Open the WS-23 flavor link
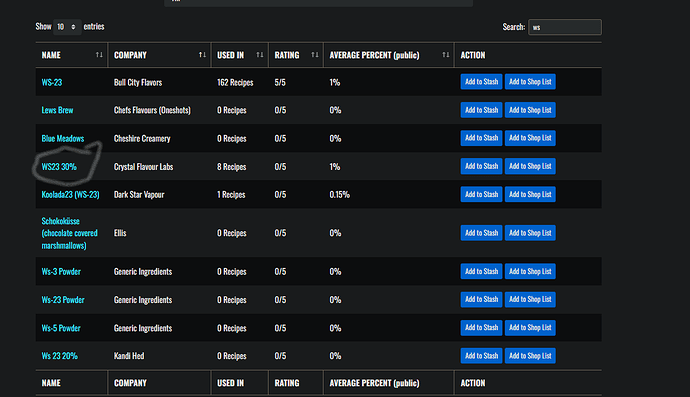Screen dimensions: 690x397 point(52,82)
